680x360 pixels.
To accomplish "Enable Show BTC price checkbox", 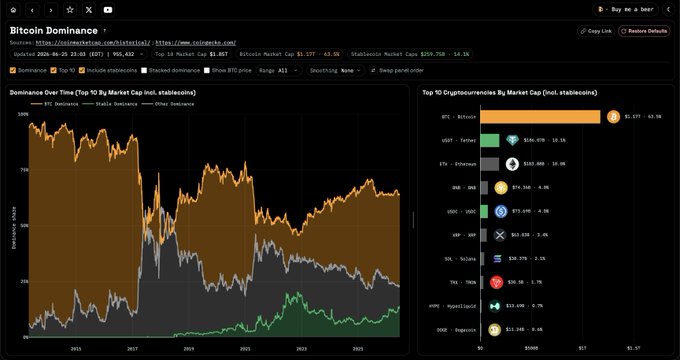I will click(x=207, y=70).
